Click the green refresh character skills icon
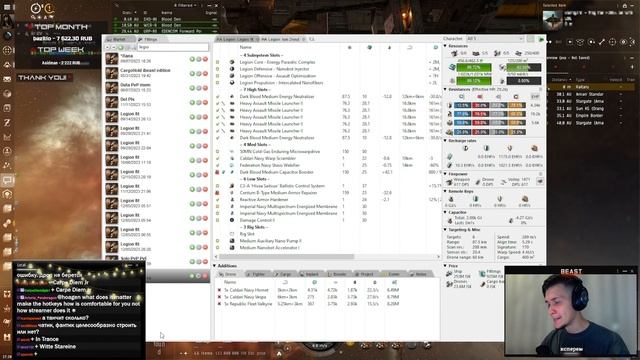 click(542, 39)
